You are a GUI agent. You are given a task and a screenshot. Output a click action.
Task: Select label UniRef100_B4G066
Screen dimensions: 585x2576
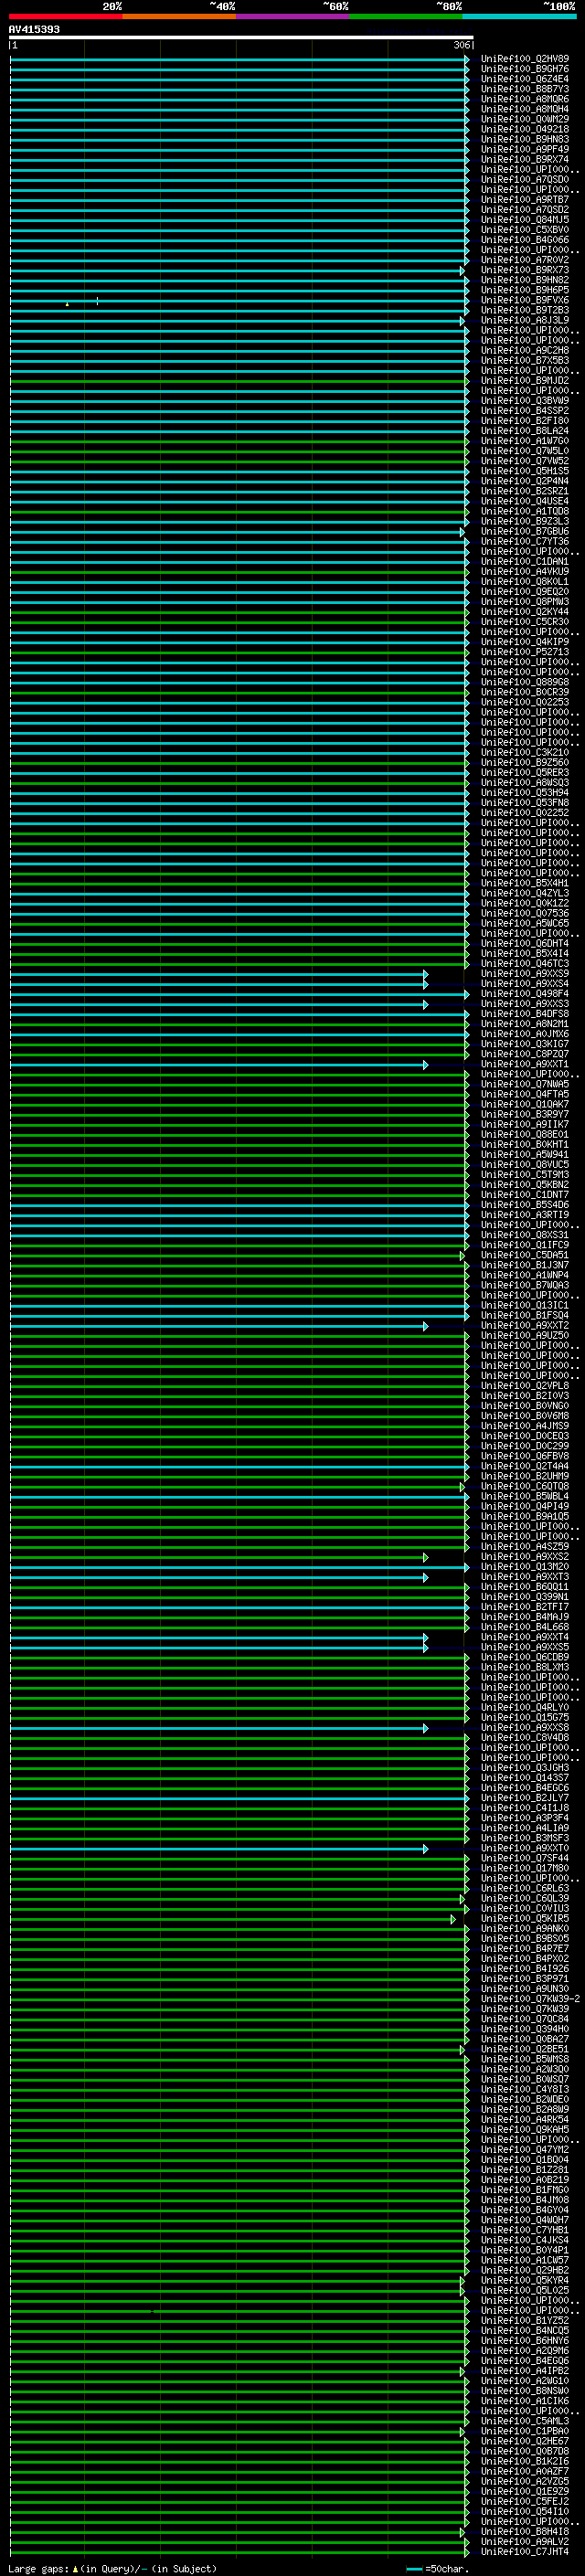(x=525, y=240)
